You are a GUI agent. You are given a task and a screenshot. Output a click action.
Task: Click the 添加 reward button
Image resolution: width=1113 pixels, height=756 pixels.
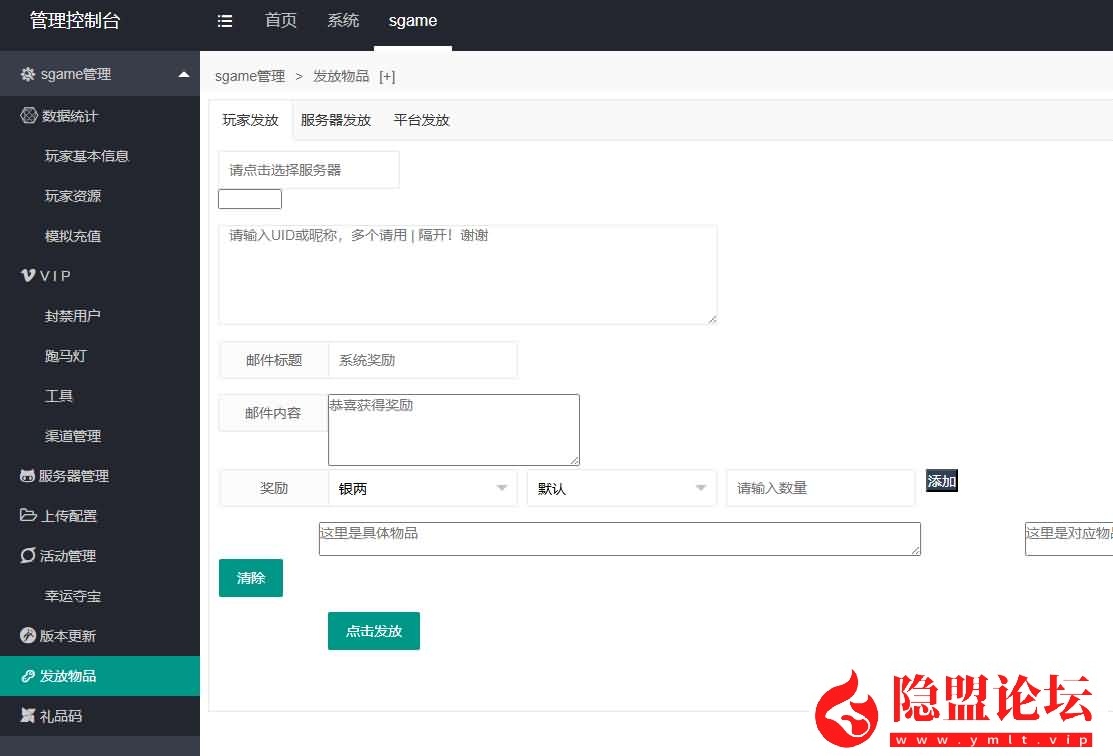pos(941,482)
